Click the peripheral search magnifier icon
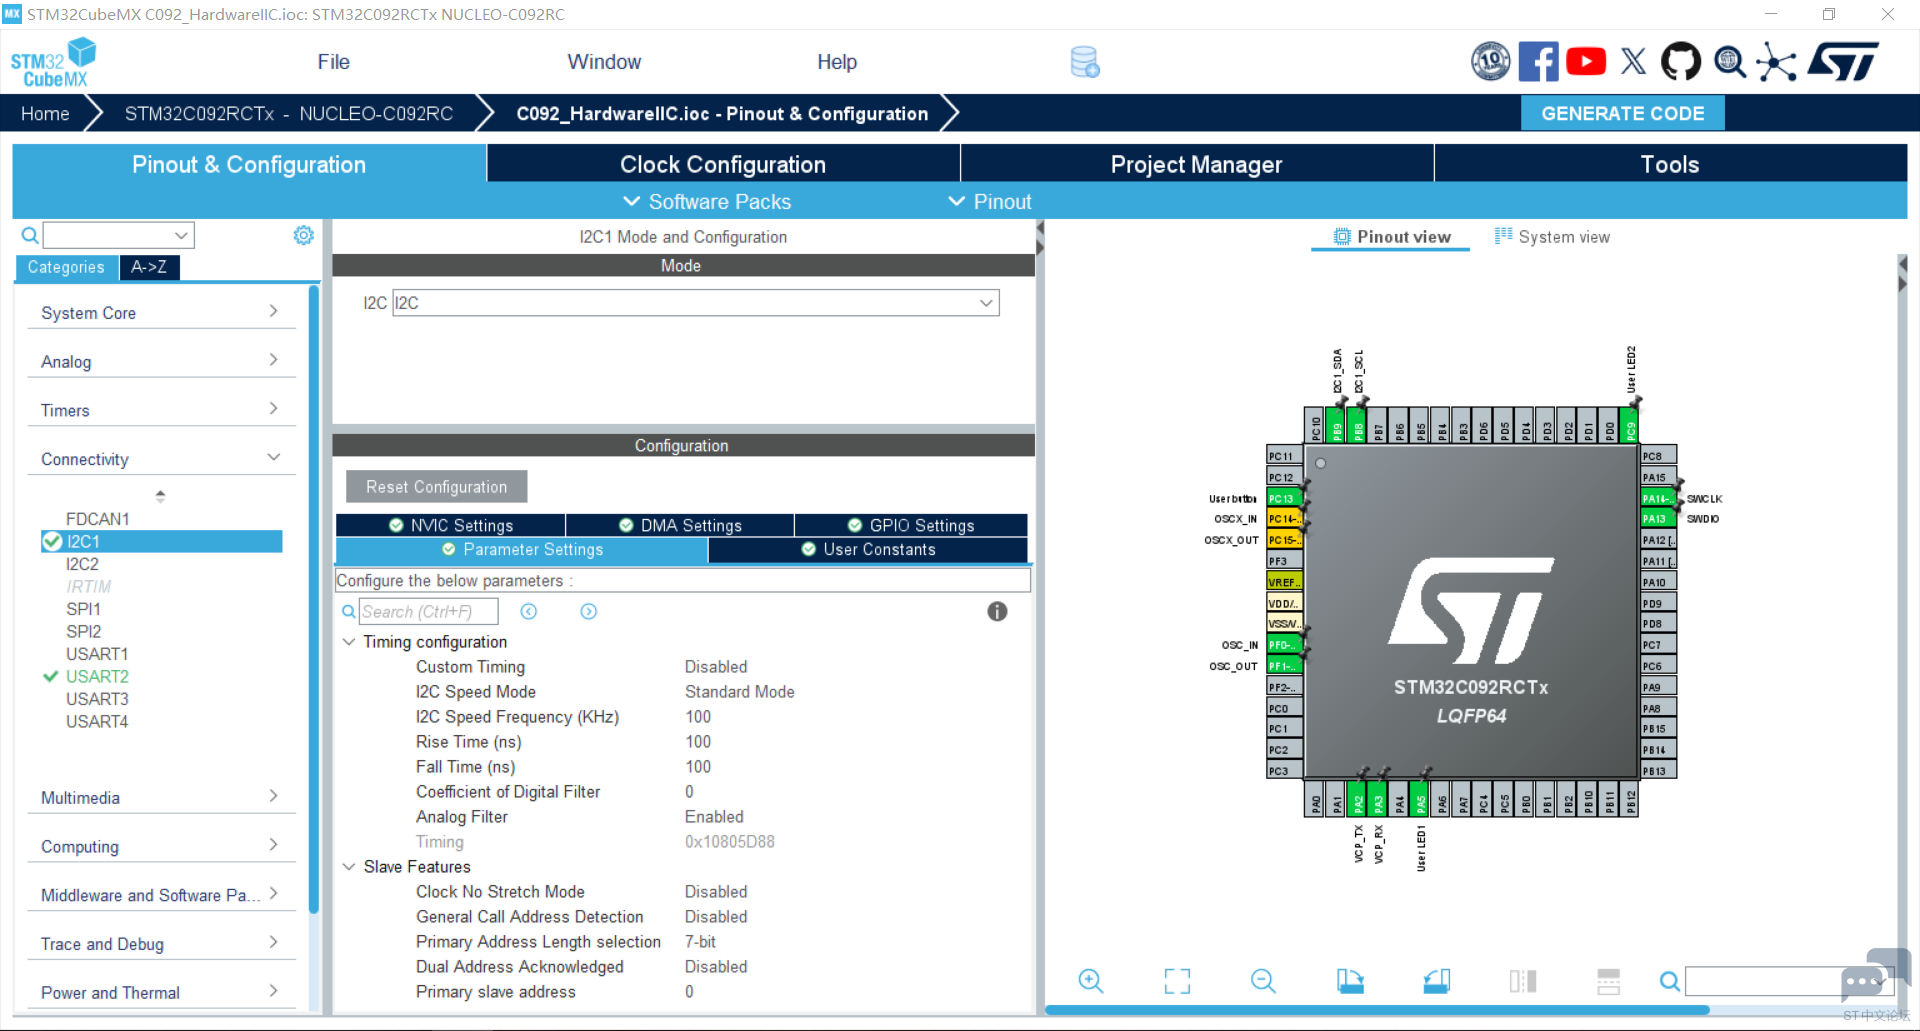Image resolution: width=1920 pixels, height=1031 pixels. click(x=30, y=235)
